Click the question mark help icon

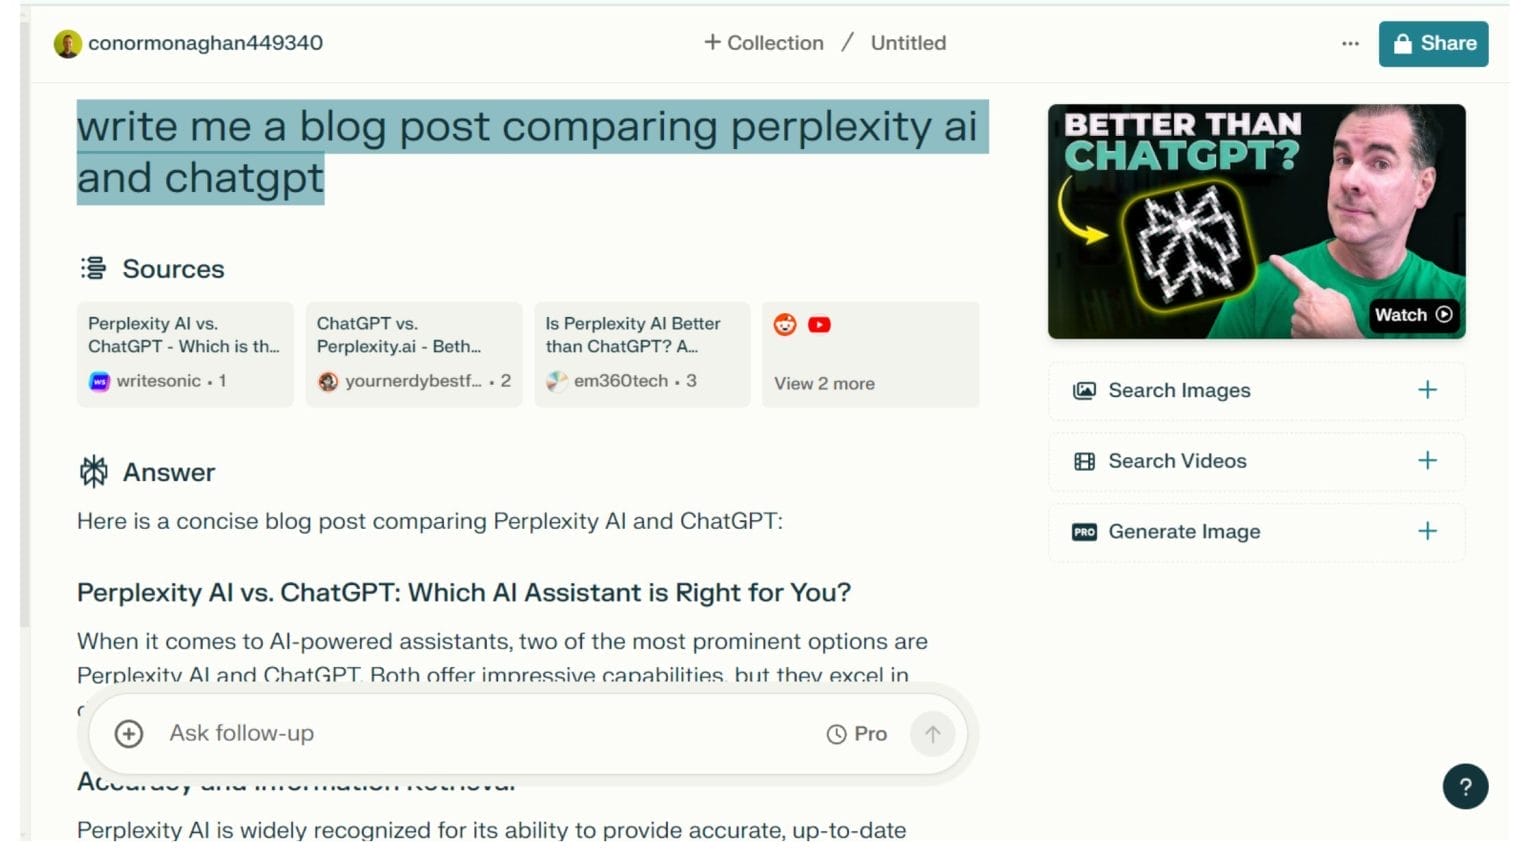click(1465, 786)
